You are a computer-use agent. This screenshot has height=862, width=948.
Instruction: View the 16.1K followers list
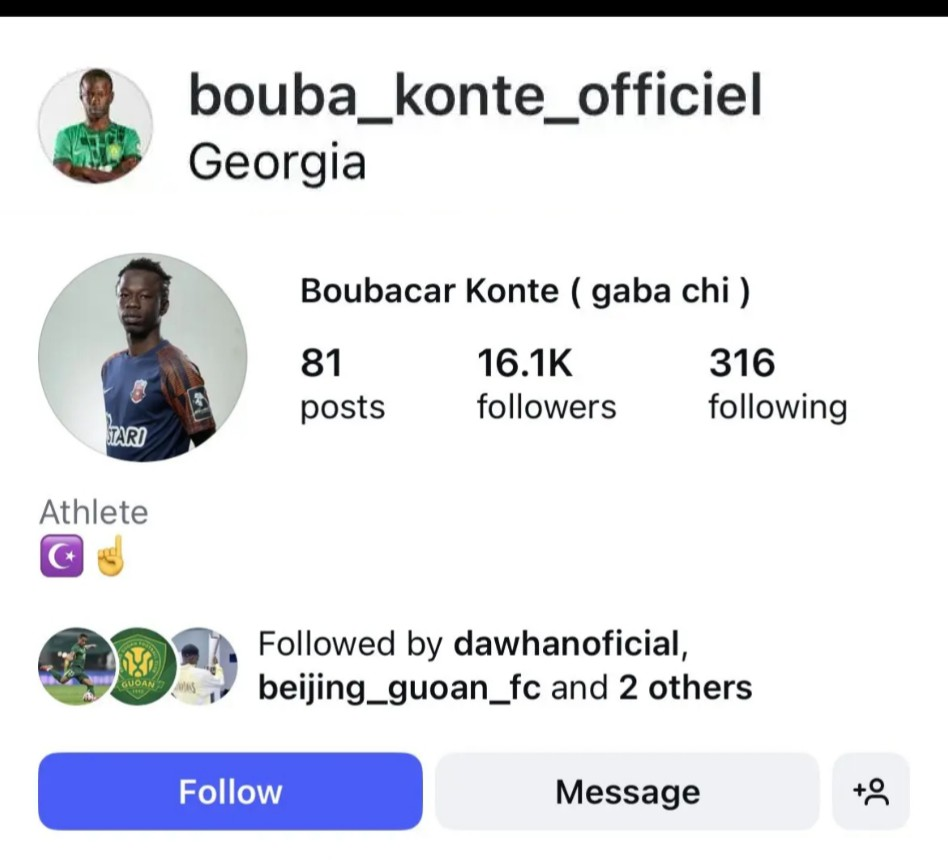coord(546,384)
